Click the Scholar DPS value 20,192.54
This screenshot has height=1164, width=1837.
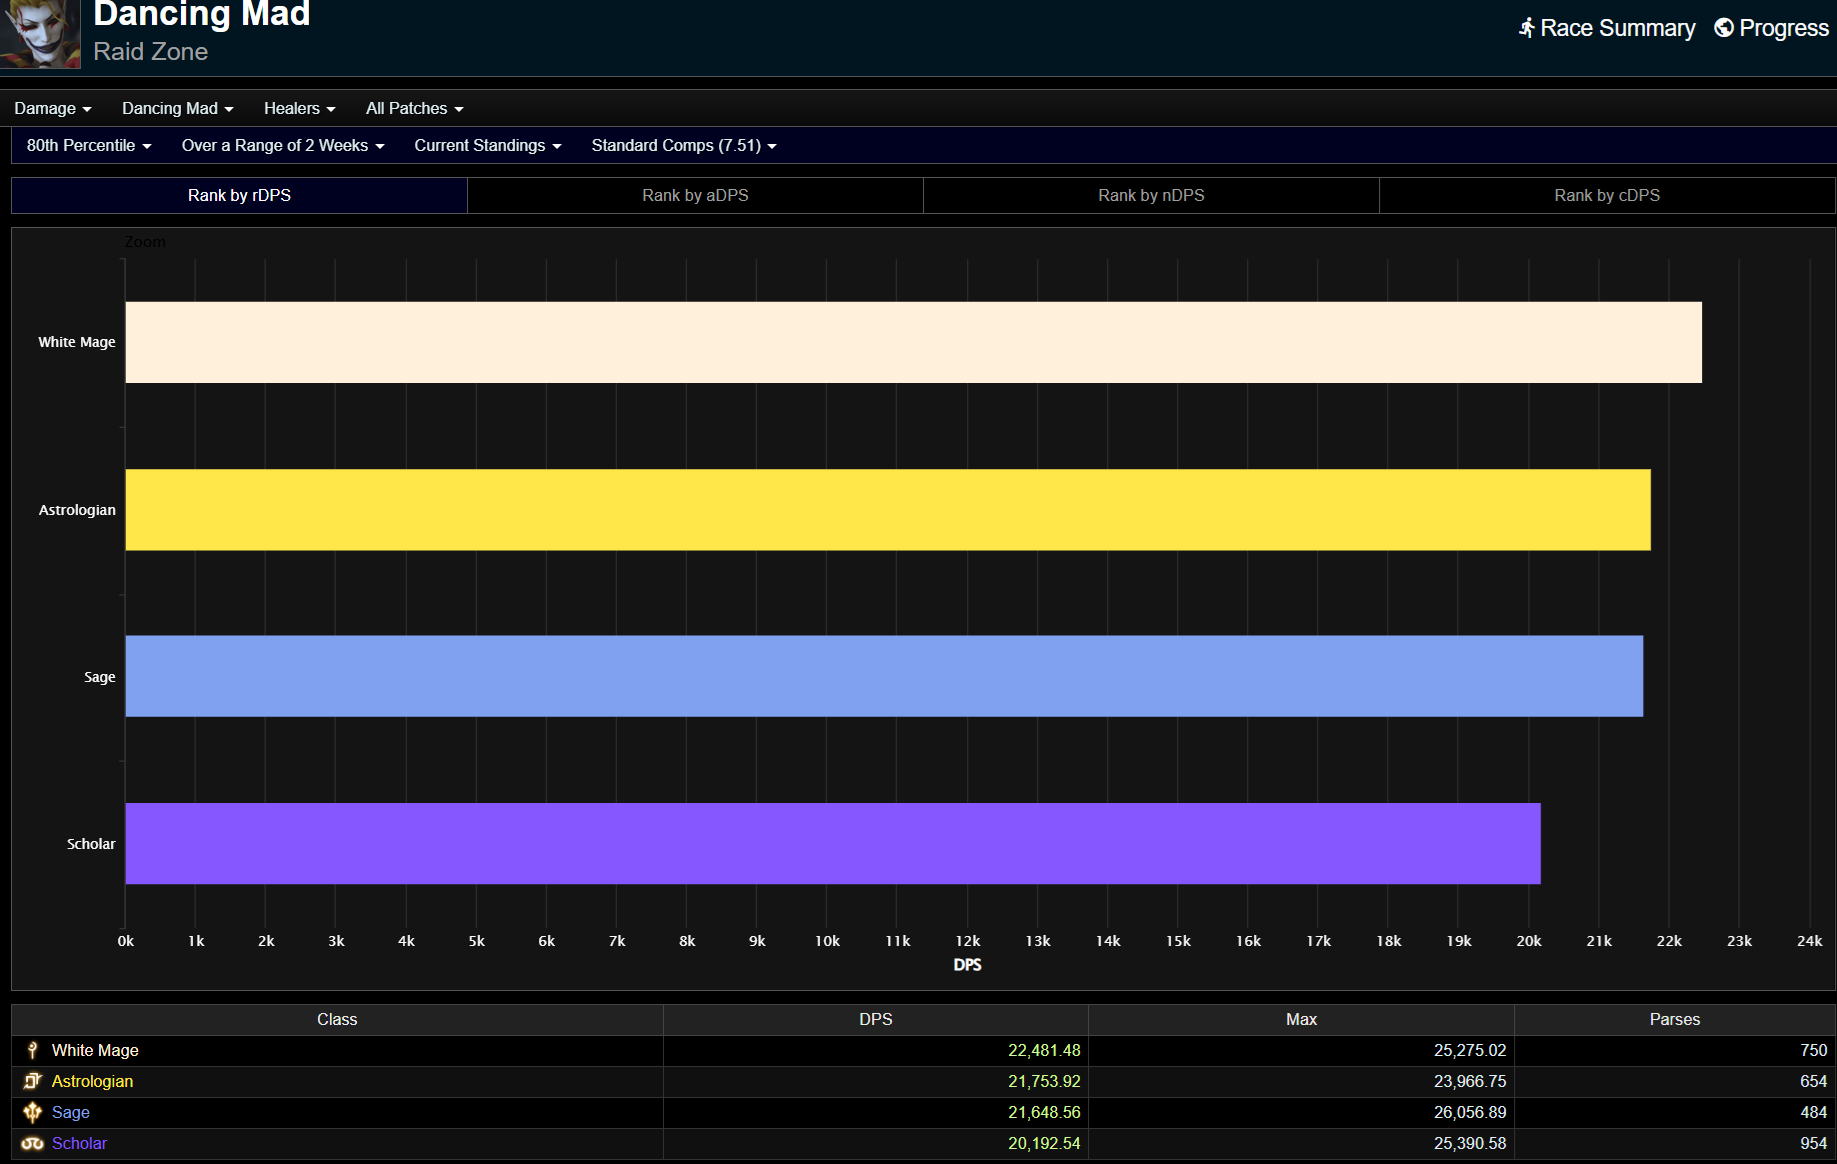point(1044,1143)
